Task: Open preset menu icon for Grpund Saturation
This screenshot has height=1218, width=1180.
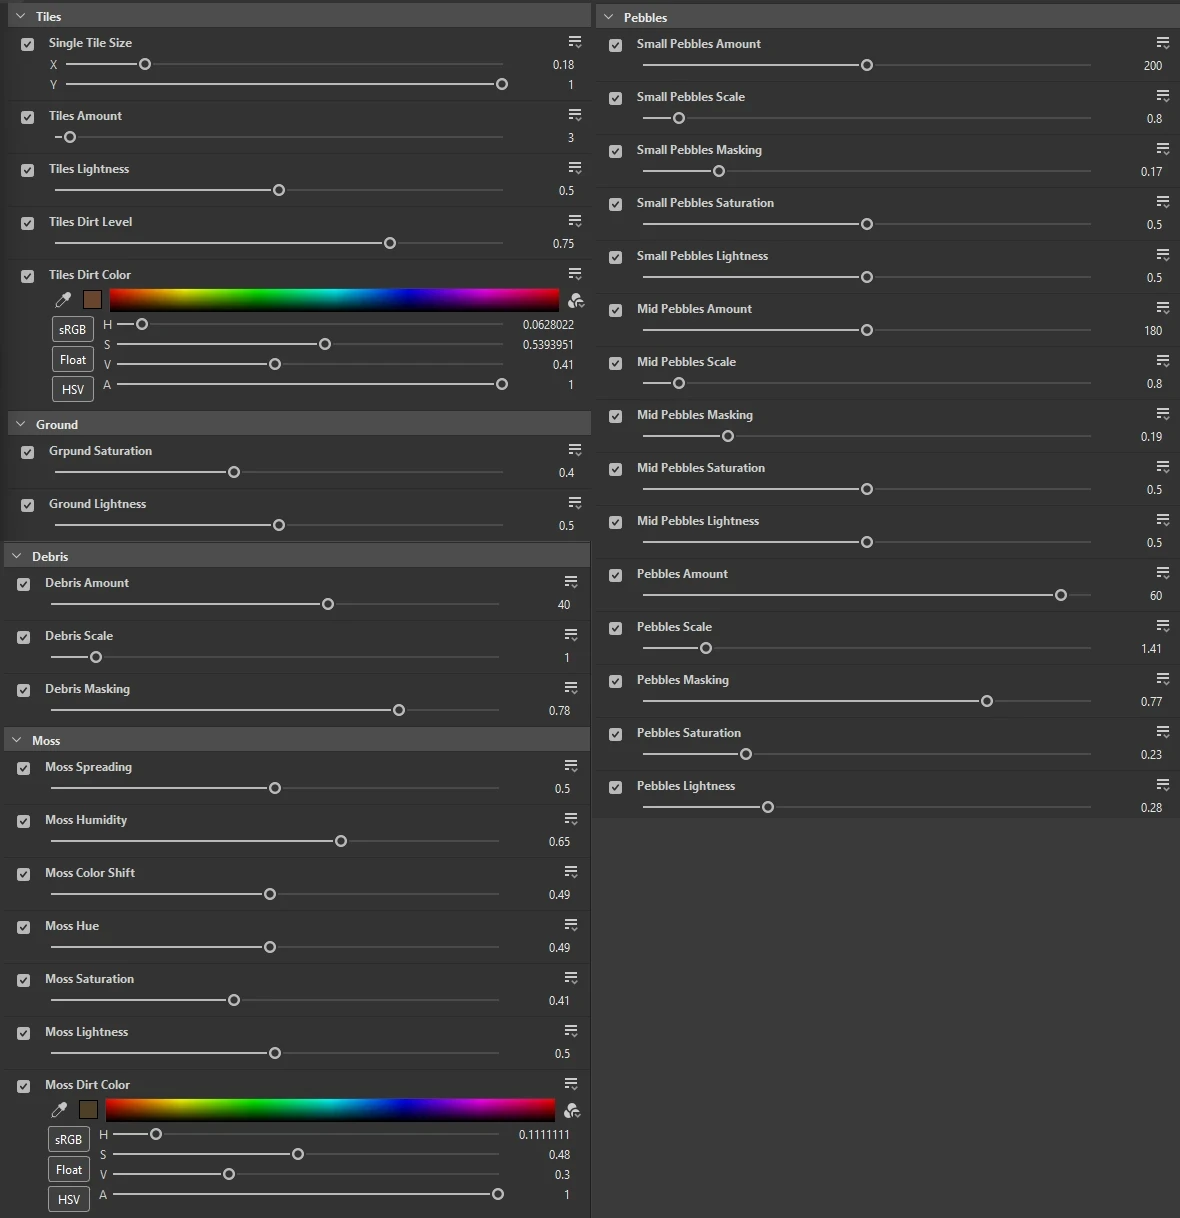Action: coord(575,450)
